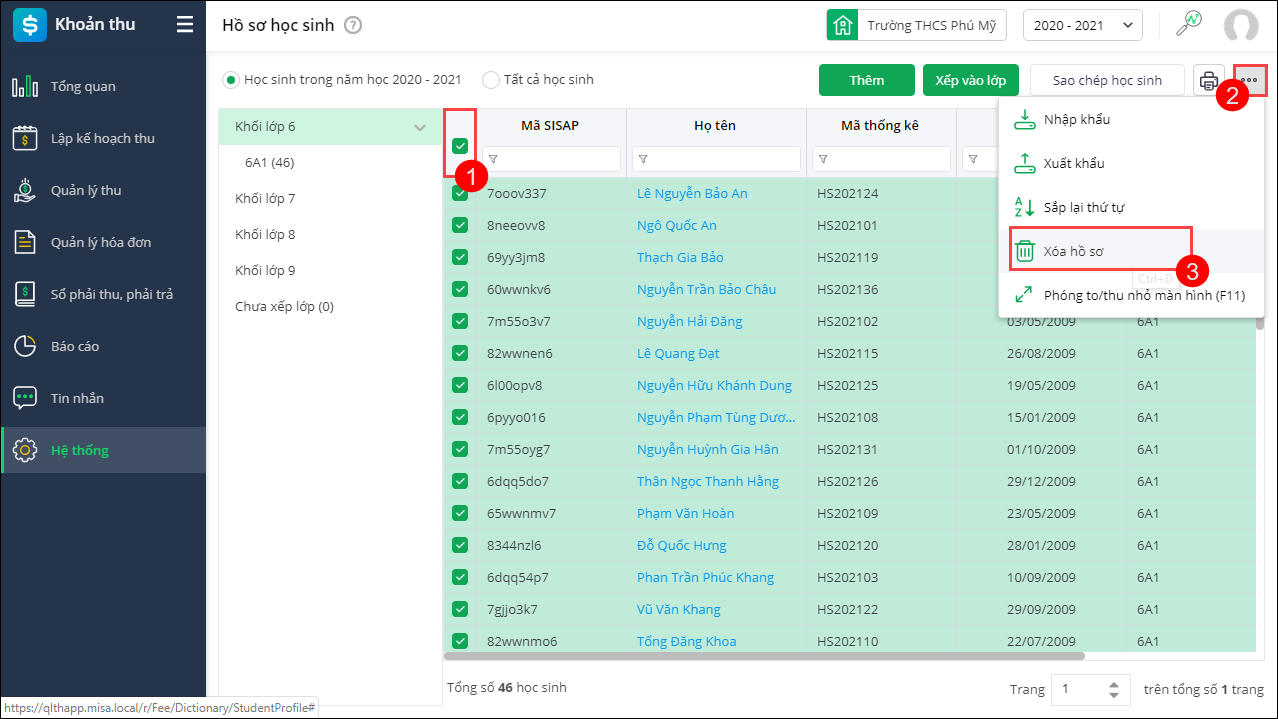Toggle the select-all header checkbox

(x=460, y=145)
